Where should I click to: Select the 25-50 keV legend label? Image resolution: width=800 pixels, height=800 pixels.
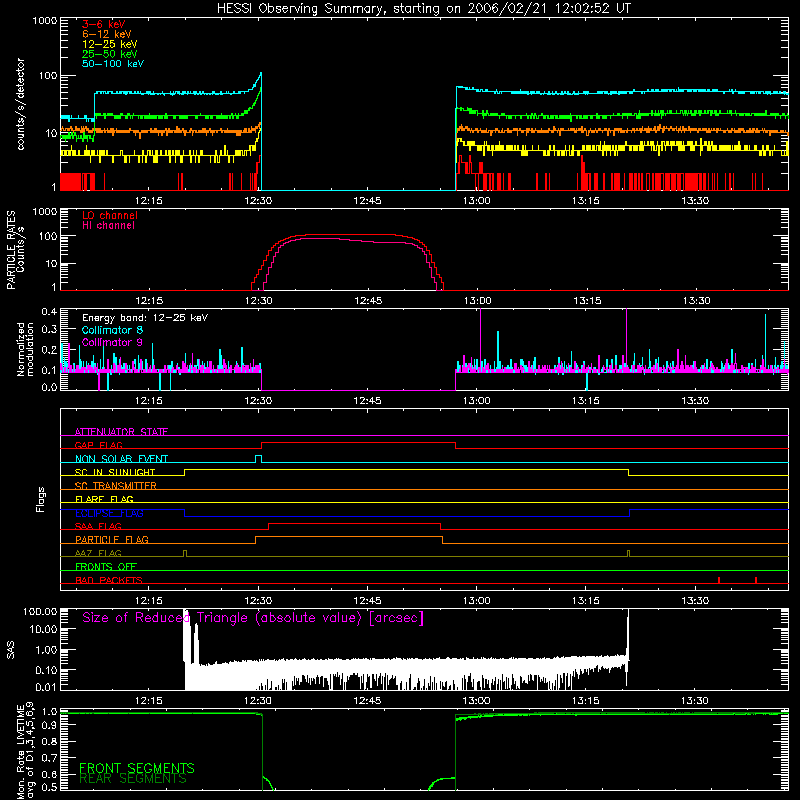(110, 54)
